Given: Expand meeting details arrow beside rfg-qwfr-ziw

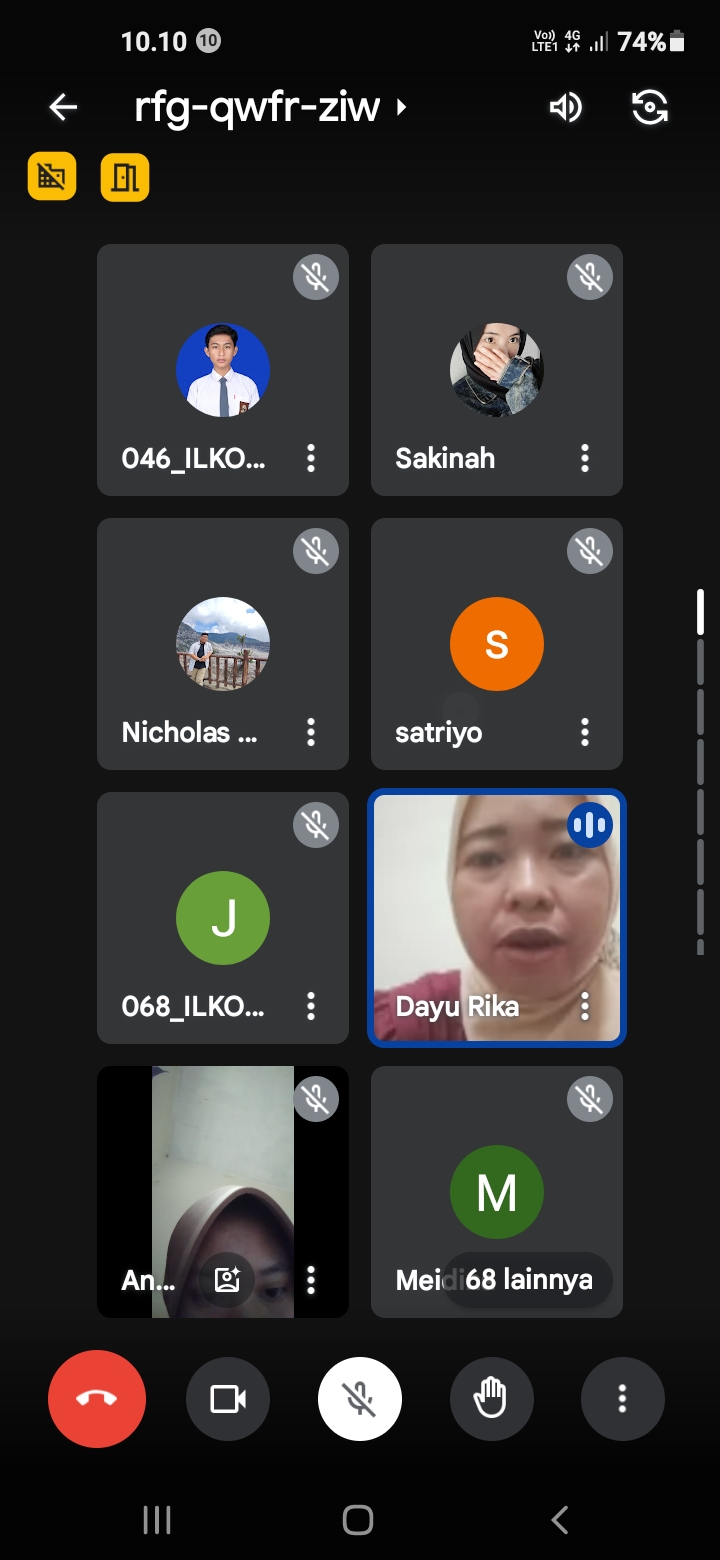Looking at the screenshot, I should tap(402, 107).
